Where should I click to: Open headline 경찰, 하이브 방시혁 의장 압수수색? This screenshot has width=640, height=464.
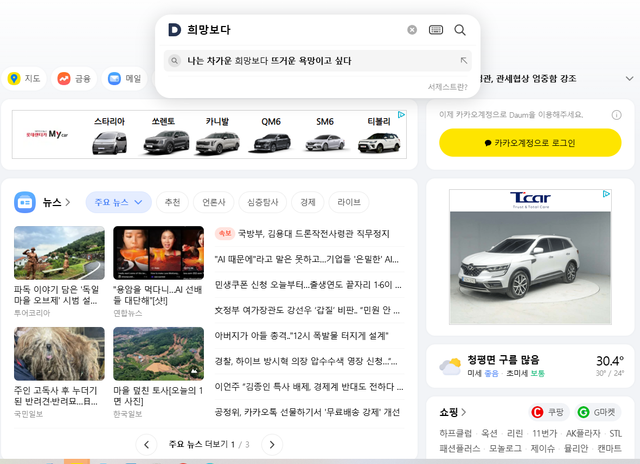point(306,361)
